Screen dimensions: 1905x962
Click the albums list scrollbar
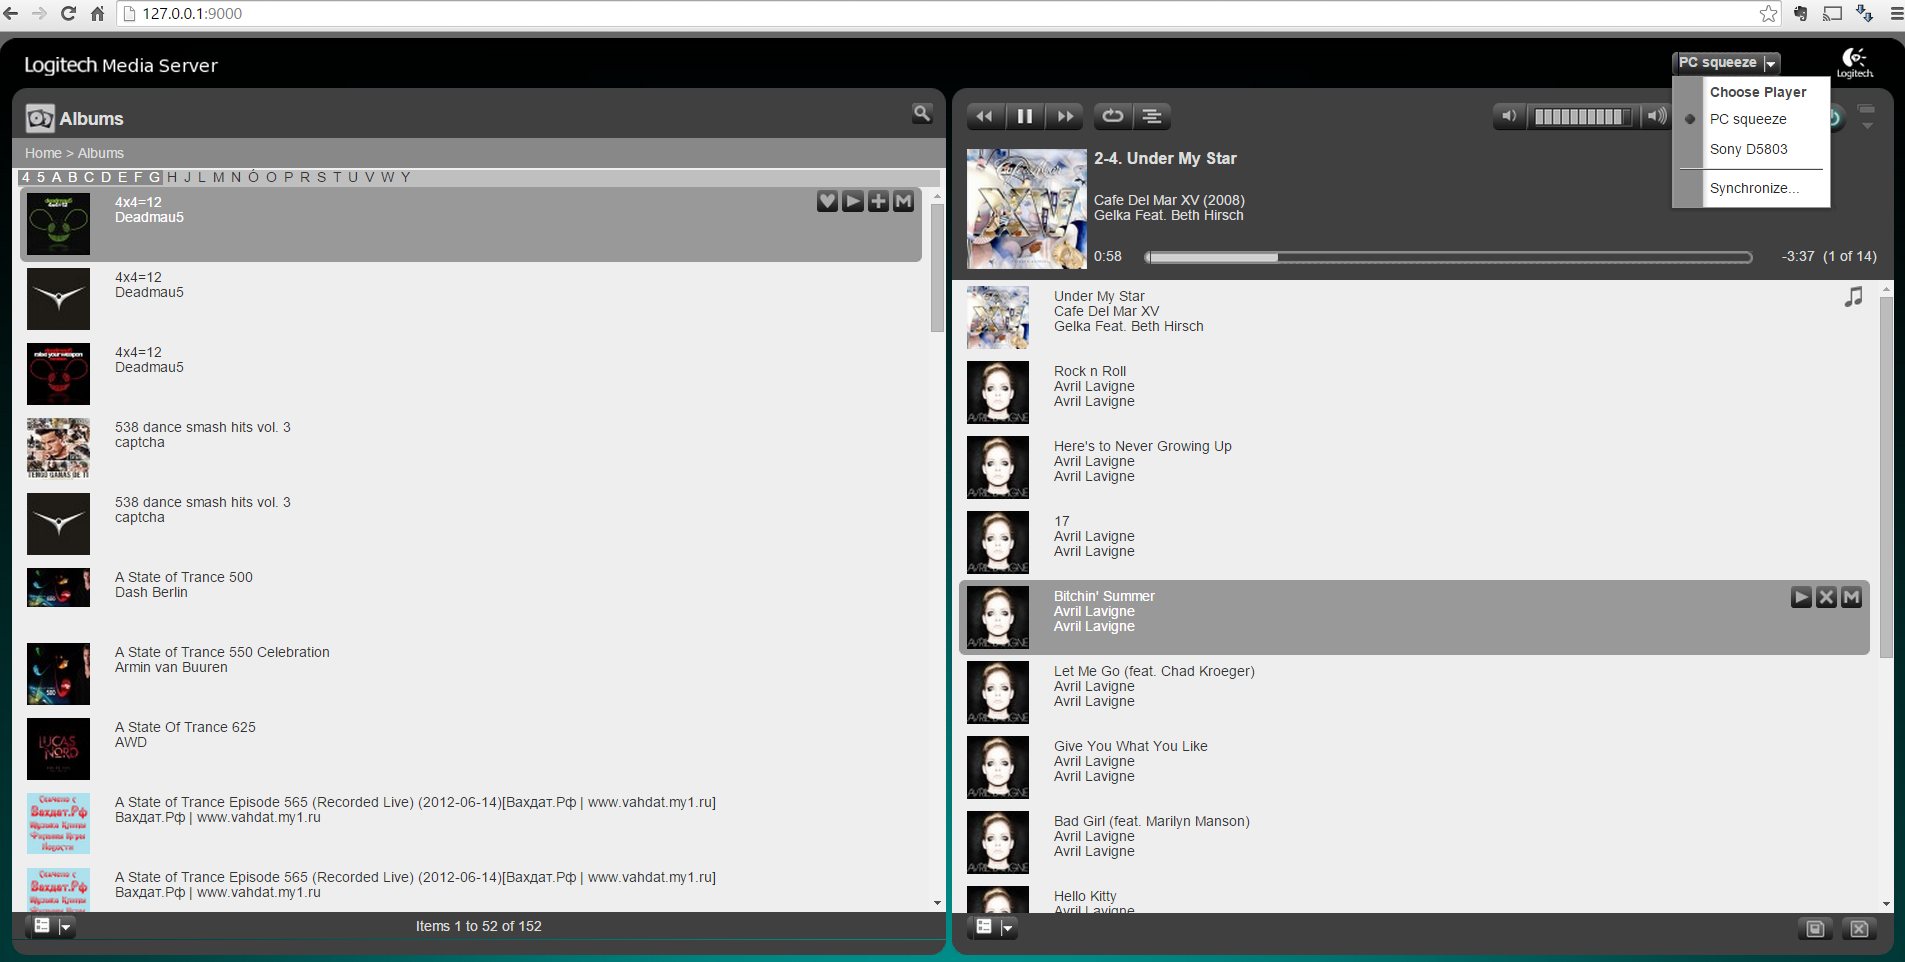pyautogui.click(x=937, y=268)
